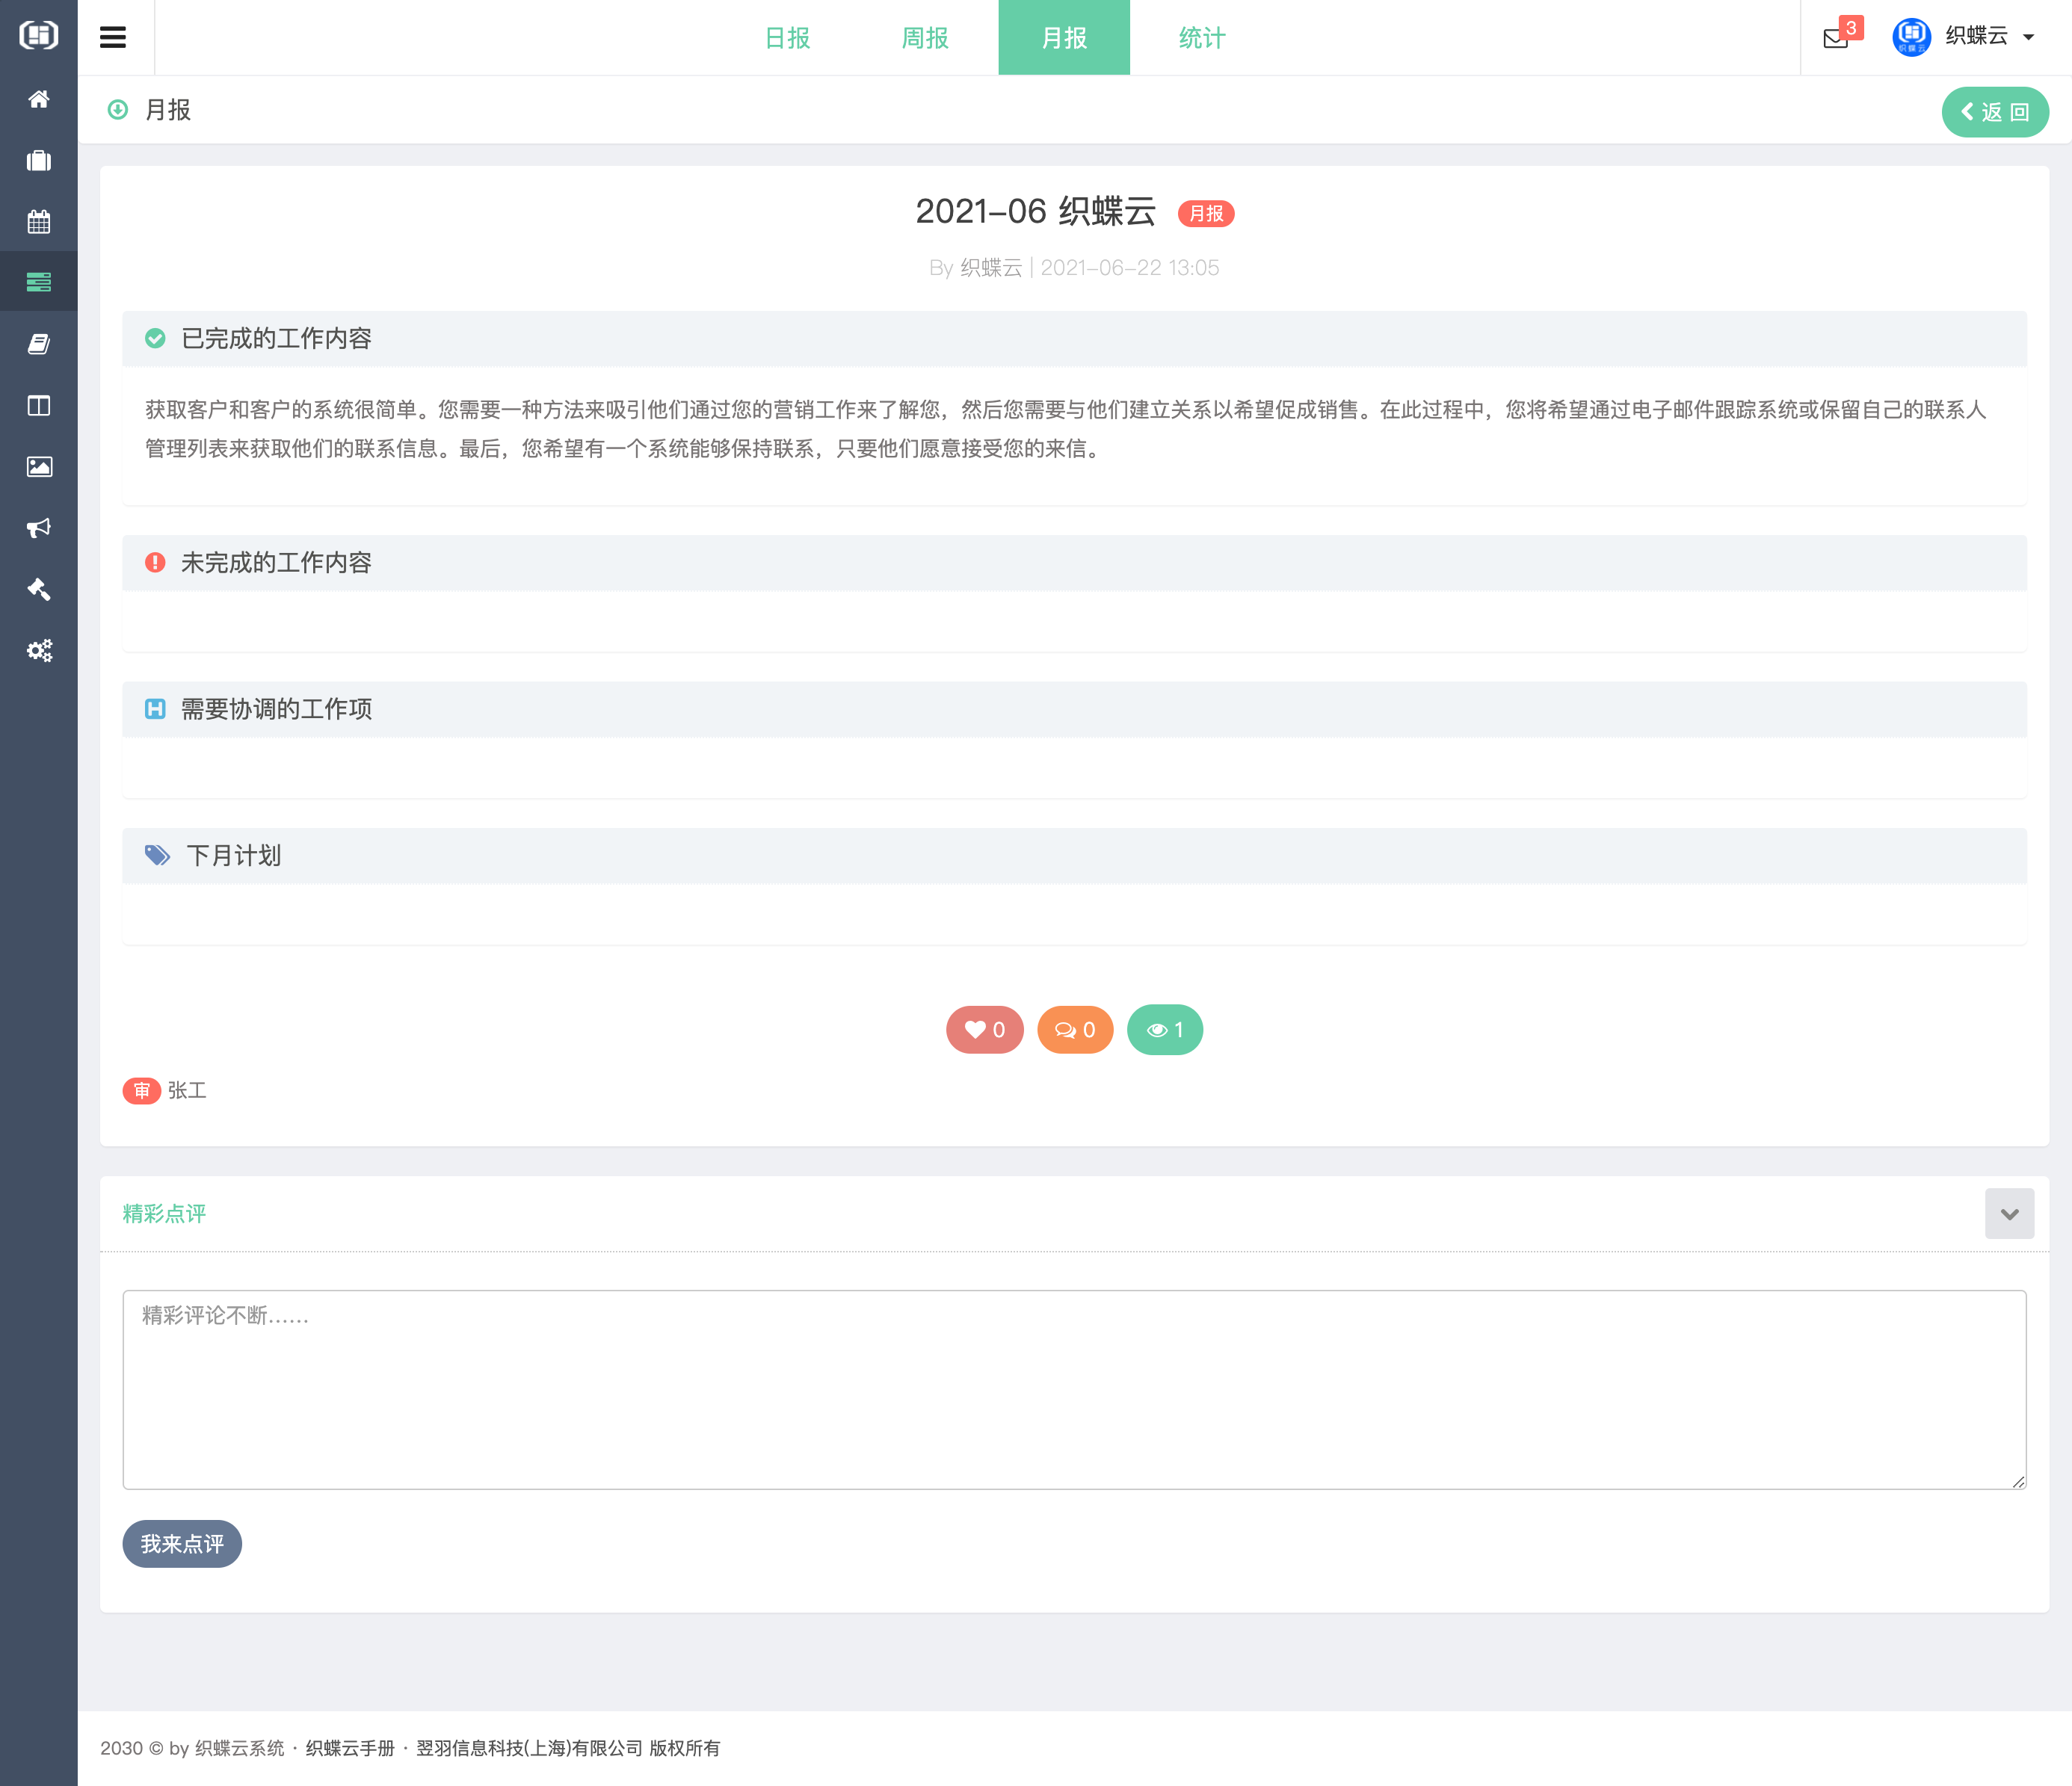The height and width of the screenshot is (1786, 2072).
Task: Open the image gallery sidebar icon
Action: pyautogui.click(x=39, y=467)
